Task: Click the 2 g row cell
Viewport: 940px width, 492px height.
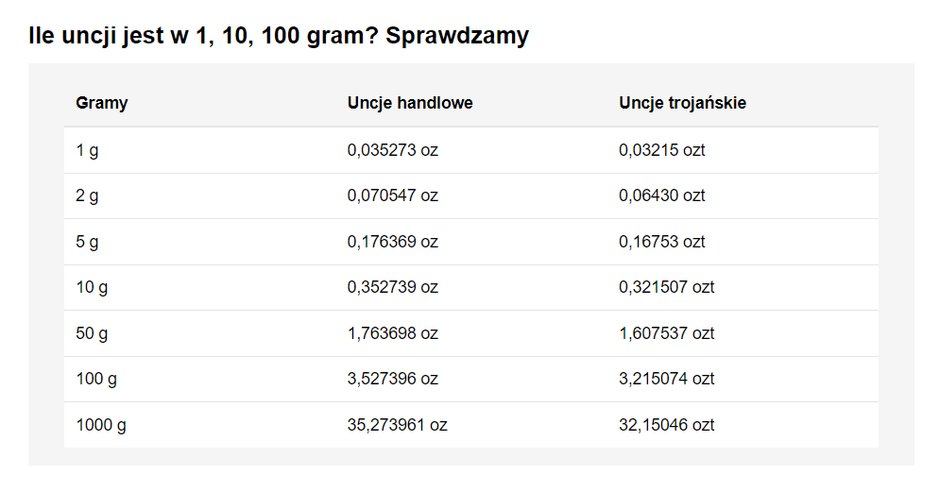Action: [x=87, y=195]
